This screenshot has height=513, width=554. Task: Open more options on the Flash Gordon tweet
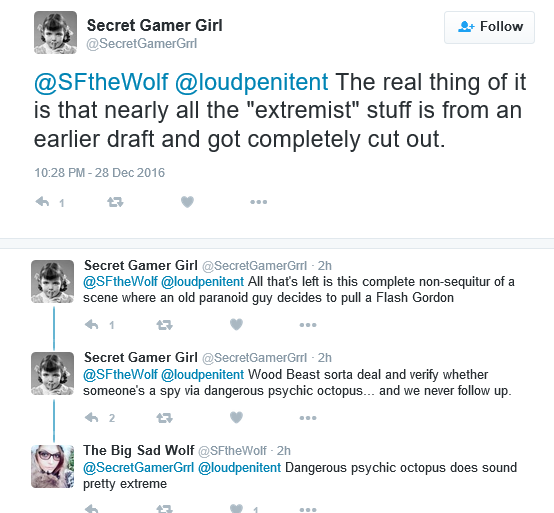point(308,325)
